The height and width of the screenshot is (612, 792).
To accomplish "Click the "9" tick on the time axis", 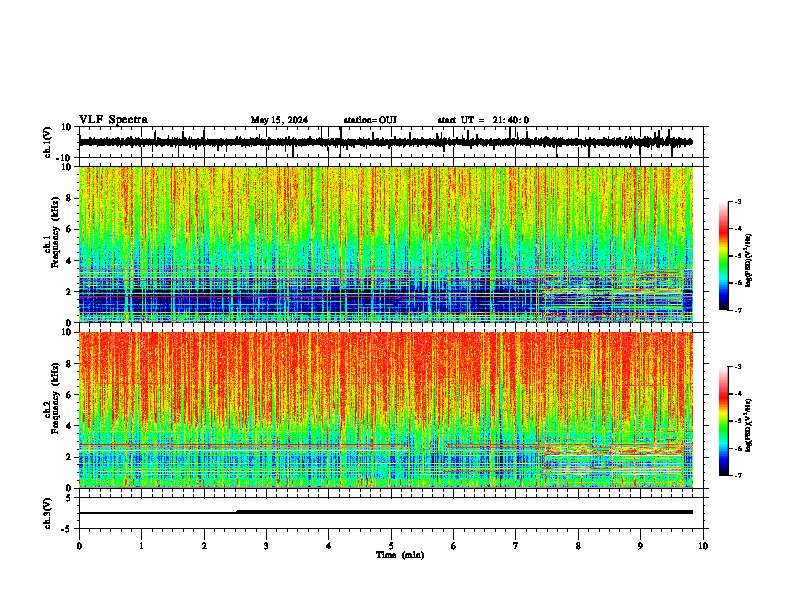I will point(640,546).
